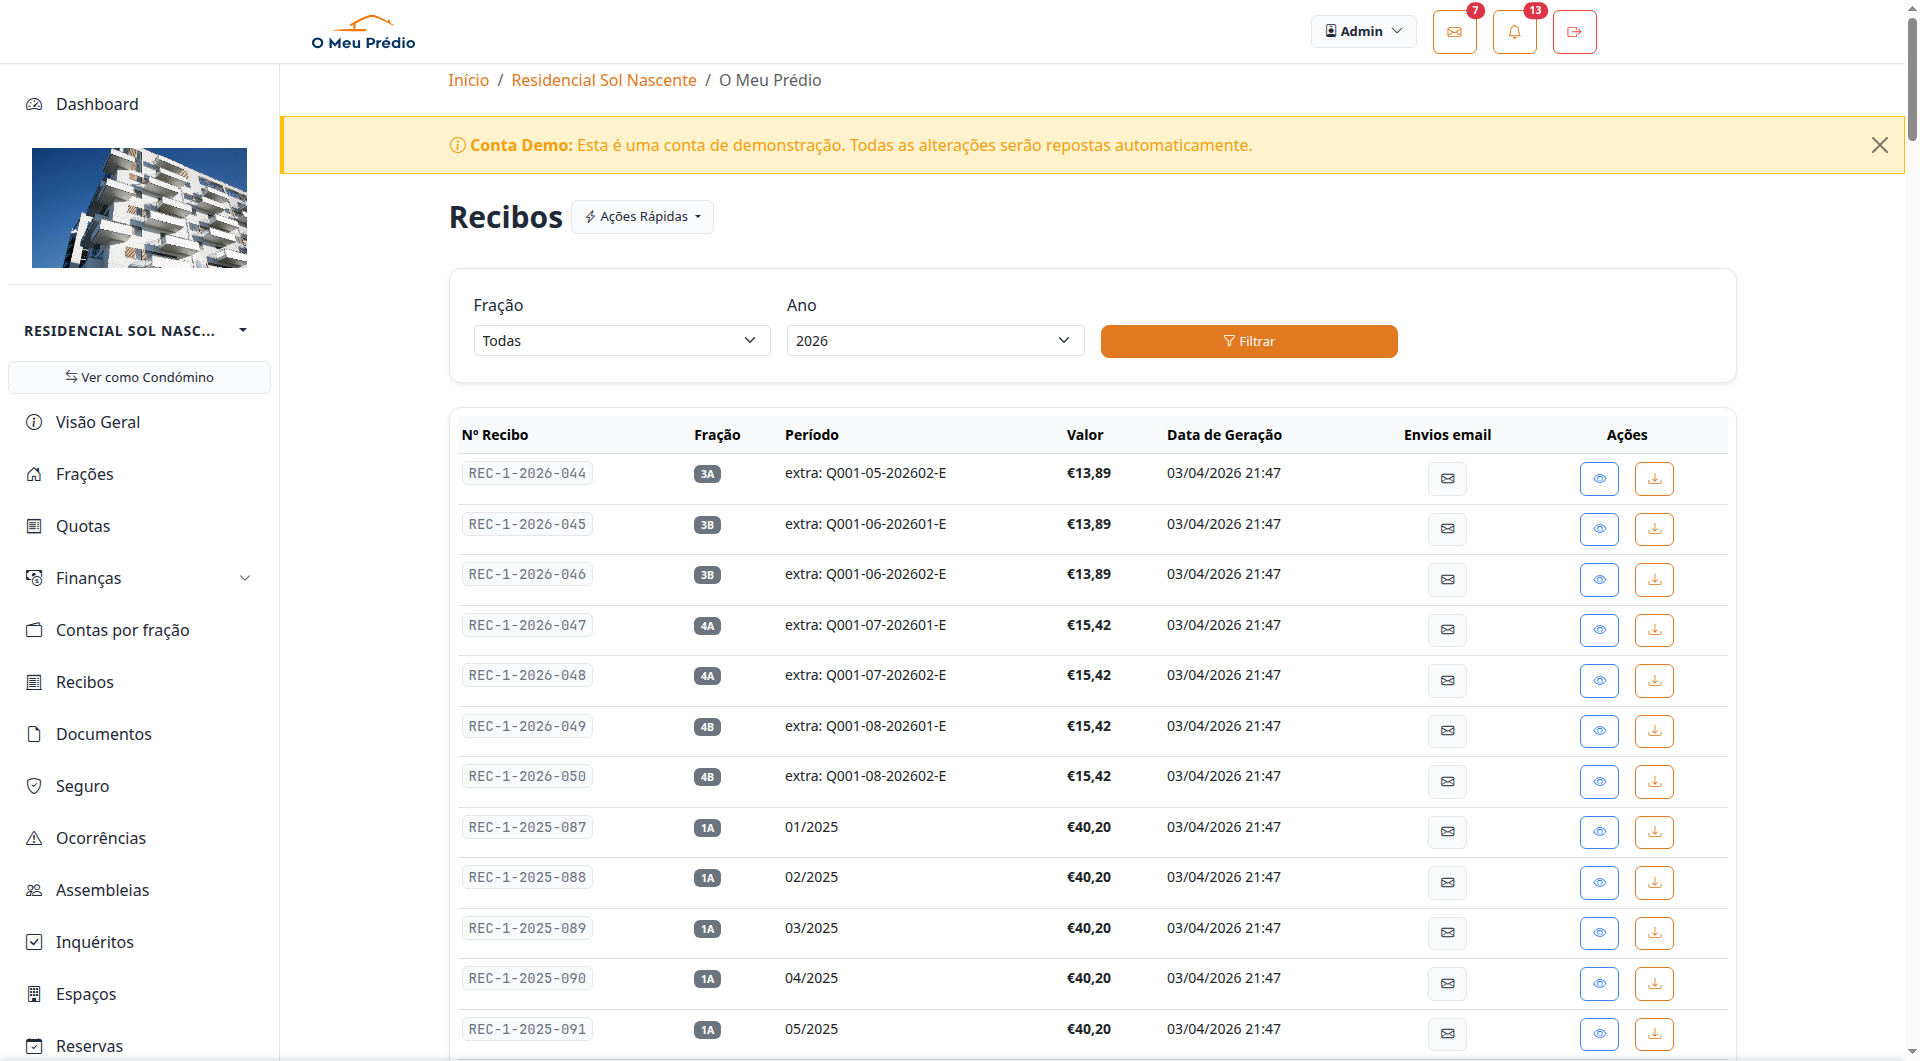This screenshot has height=1061, width=1920.
Task: View receipt REC-1-2025-087 with eye icon
Action: click(1599, 832)
